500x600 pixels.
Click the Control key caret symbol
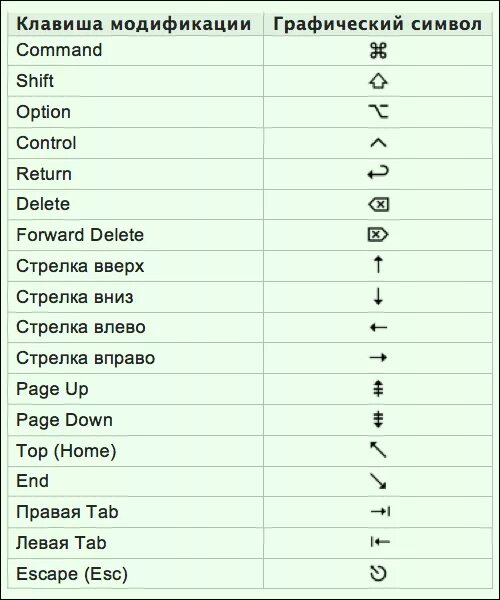[x=378, y=143]
